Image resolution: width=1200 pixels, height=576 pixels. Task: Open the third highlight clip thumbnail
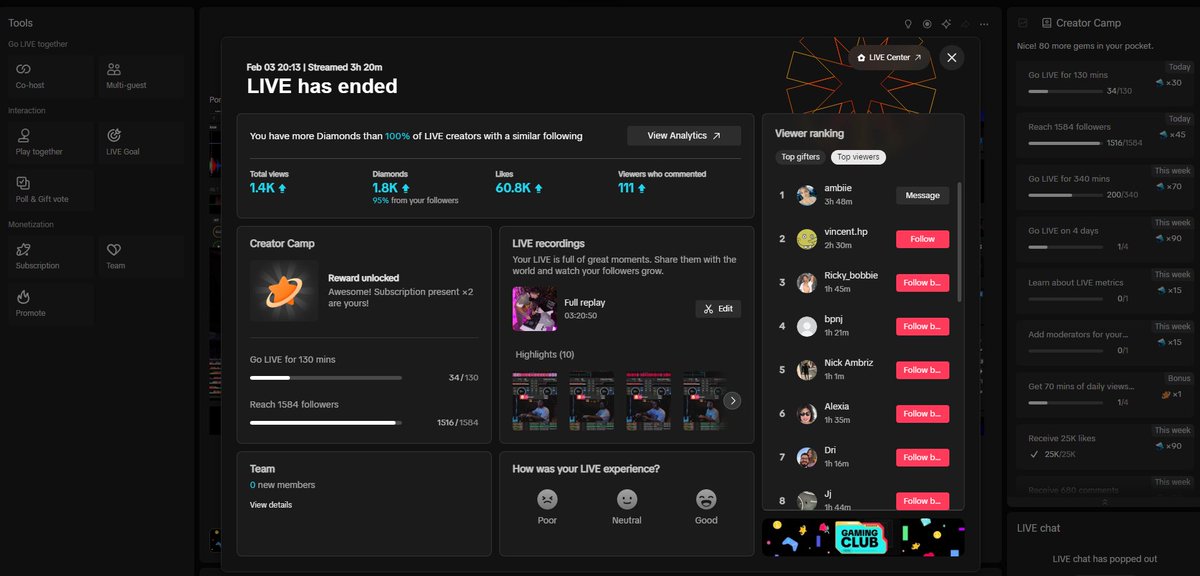649,401
